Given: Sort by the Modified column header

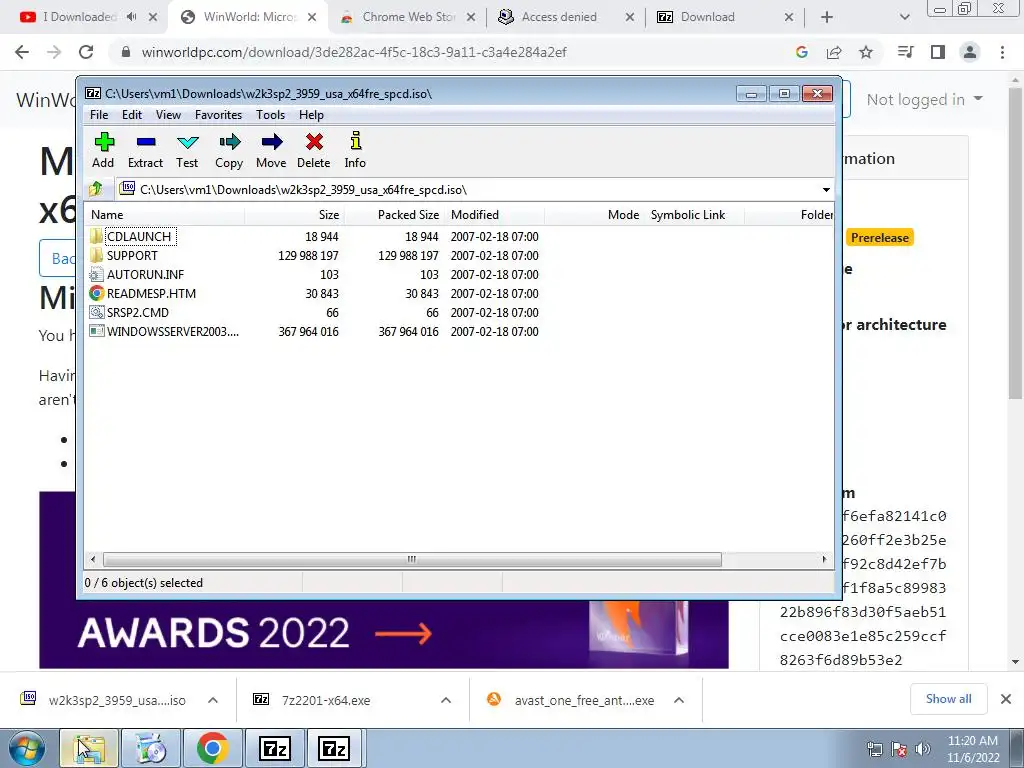Looking at the screenshot, I should coord(494,215).
